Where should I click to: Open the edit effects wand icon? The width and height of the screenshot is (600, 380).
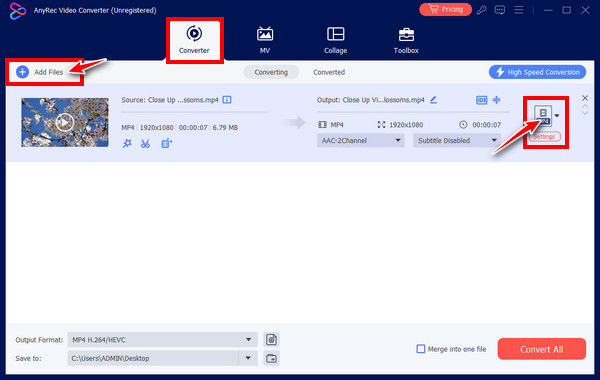(x=127, y=144)
